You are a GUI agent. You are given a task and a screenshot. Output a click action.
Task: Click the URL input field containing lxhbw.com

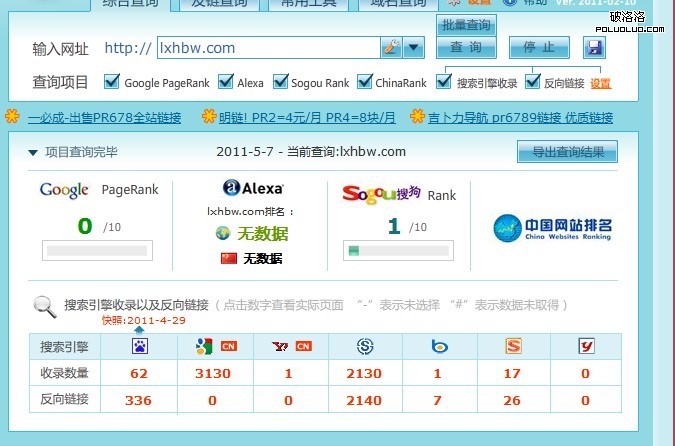(x=268, y=47)
